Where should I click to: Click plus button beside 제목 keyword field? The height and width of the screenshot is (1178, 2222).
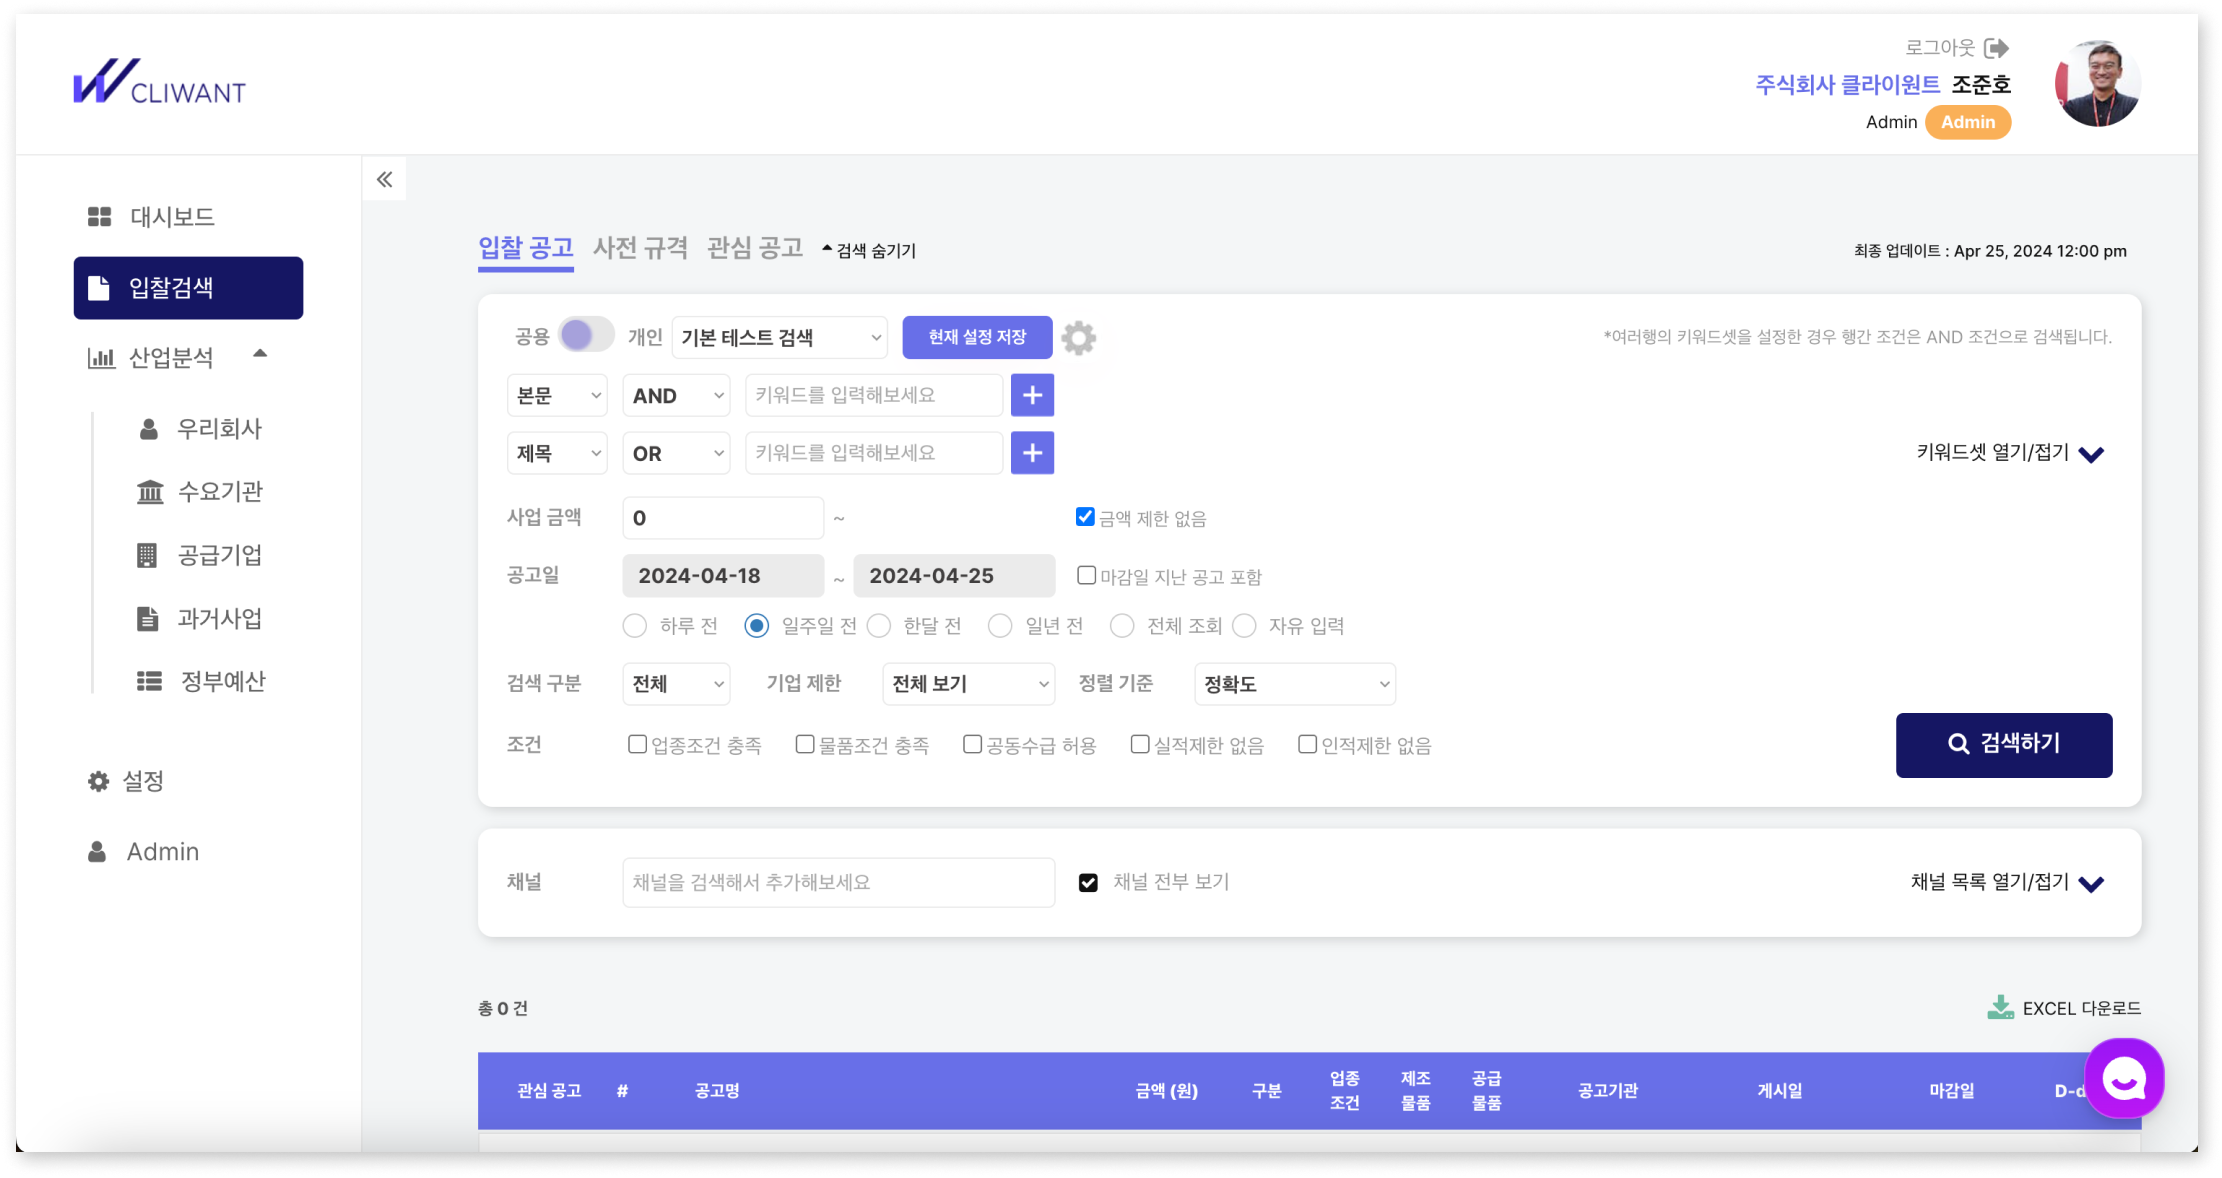(x=1032, y=453)
